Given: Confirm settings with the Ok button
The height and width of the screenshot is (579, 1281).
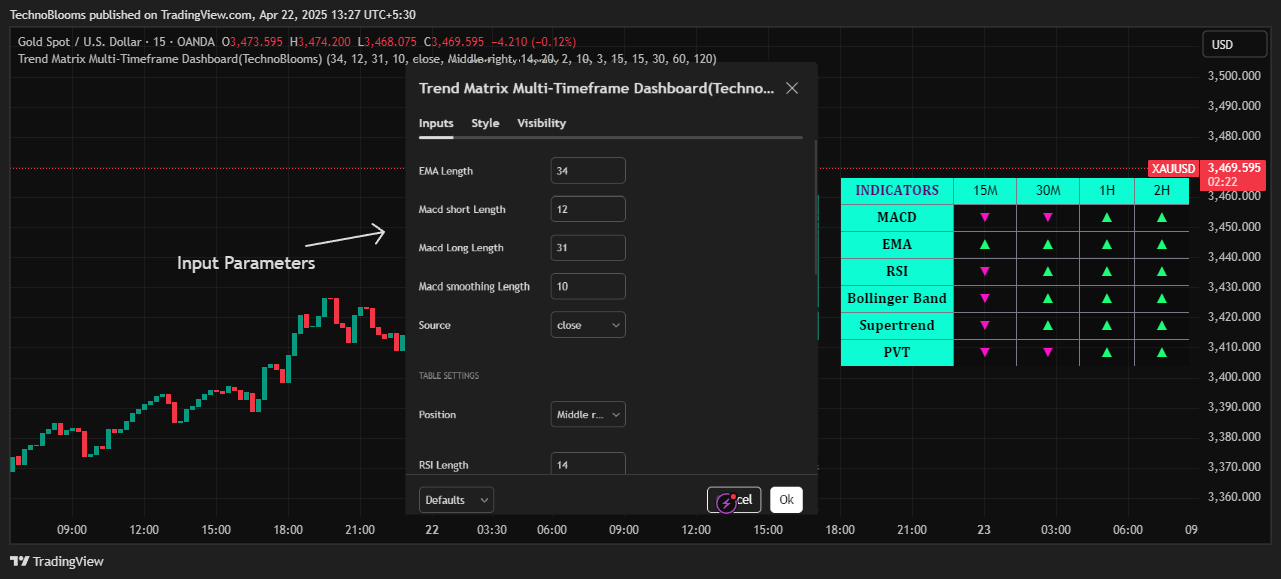Looking at the screenshot, I should pos(786,500).
